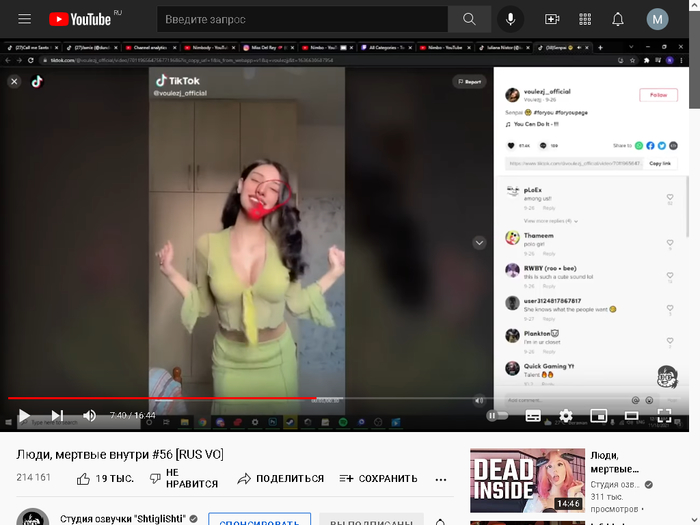Play the video with play button
700x525 pixels.
24,416
